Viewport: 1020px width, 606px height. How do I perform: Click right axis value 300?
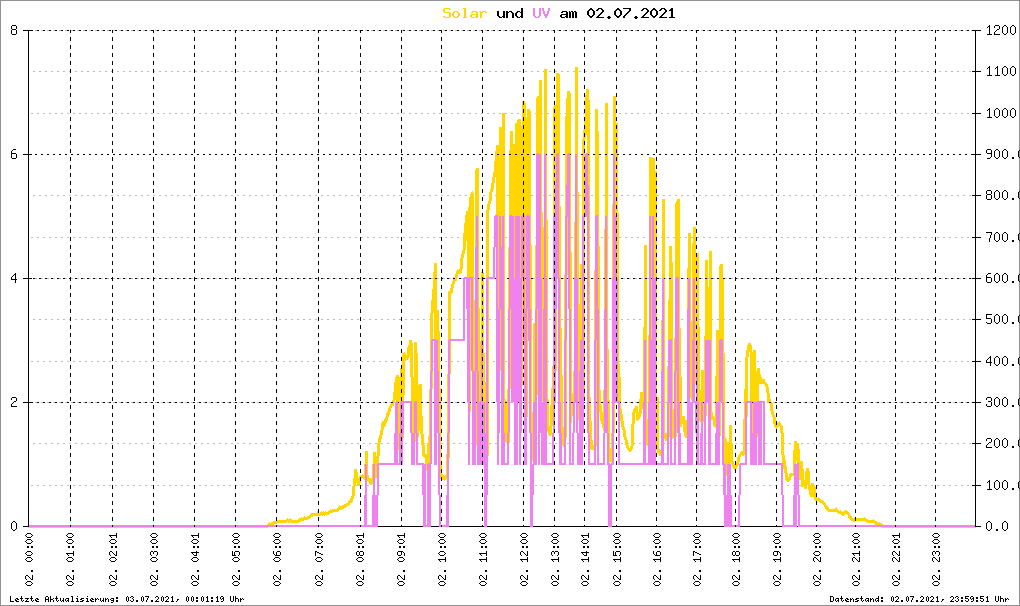coord(1002,402)
